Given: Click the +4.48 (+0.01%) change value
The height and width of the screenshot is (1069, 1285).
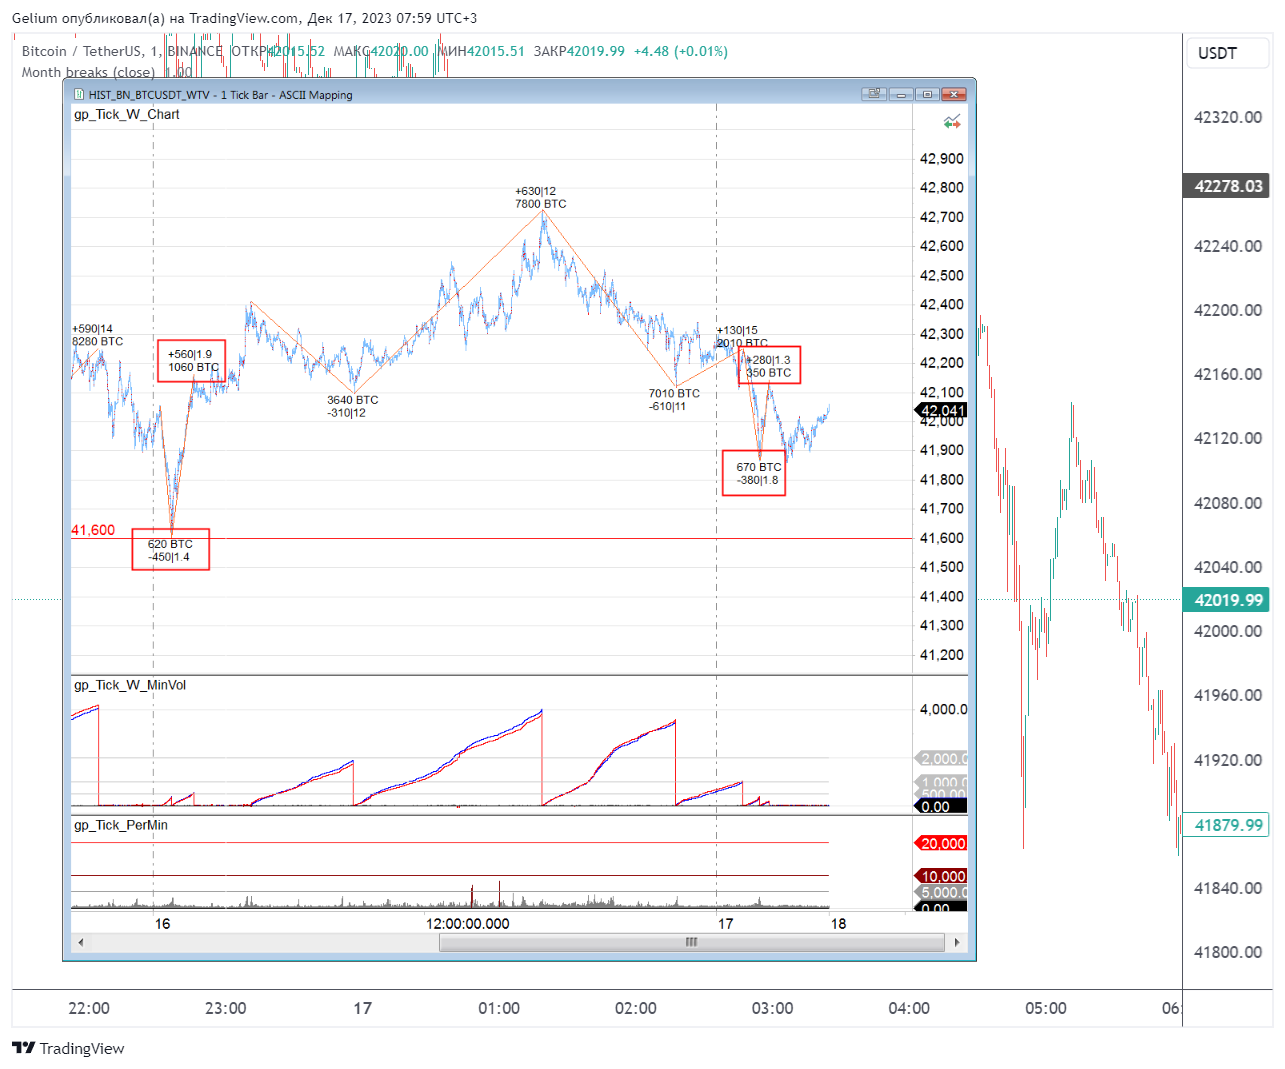Looking at the screenshot, I should 681,51.
